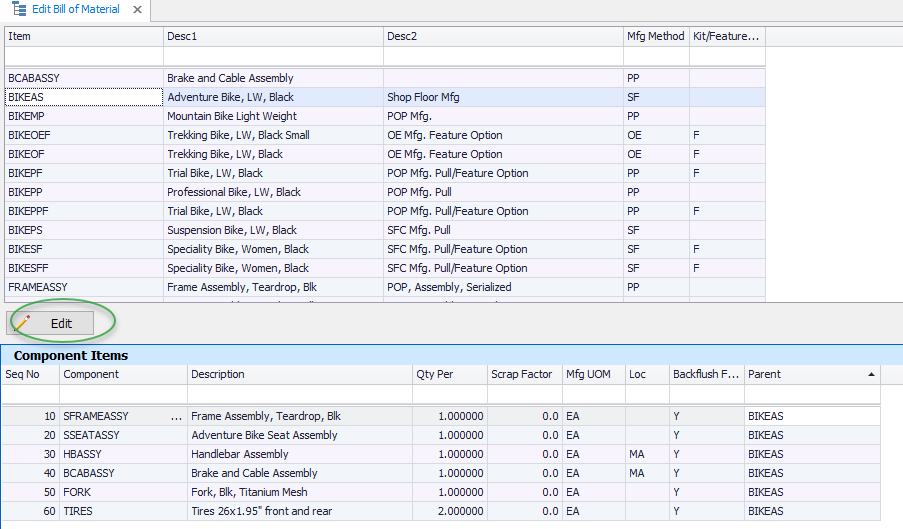Viewport: 903px width, 529px height.
Task: Click the Mfg Method filter field
Action: [657, 56]
